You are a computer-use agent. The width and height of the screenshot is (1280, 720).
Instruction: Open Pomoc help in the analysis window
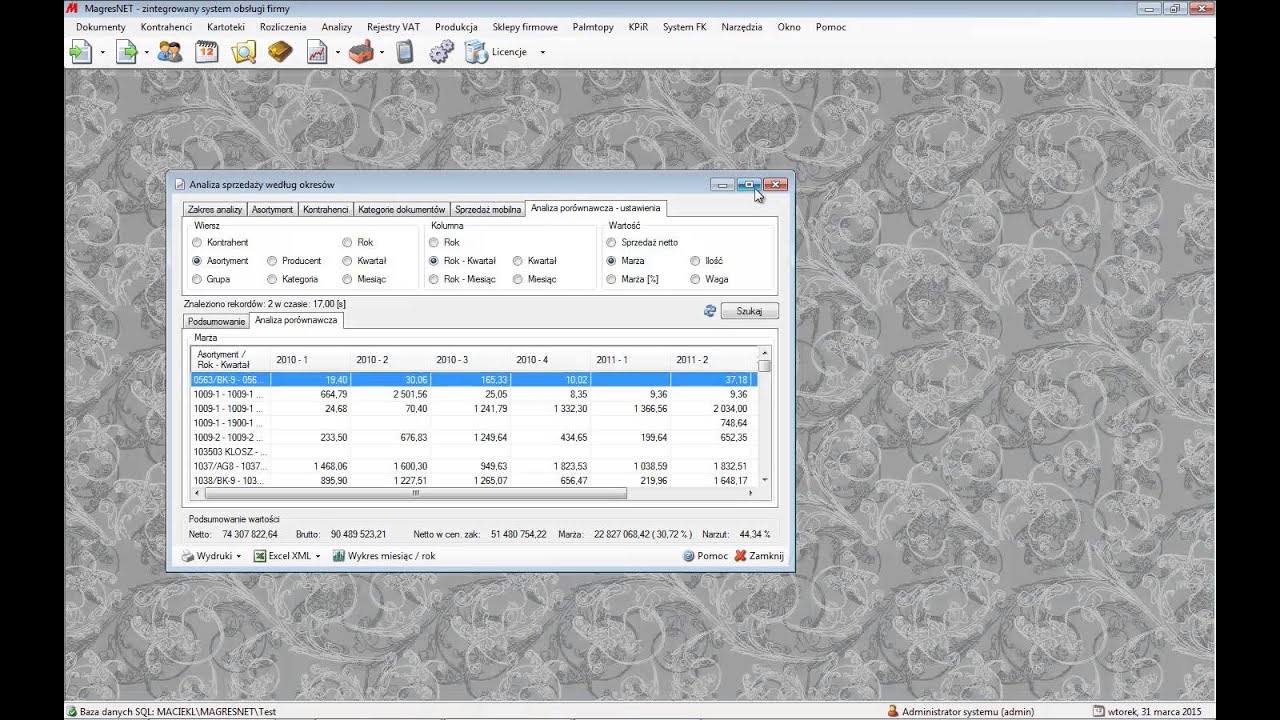point(705,556)
